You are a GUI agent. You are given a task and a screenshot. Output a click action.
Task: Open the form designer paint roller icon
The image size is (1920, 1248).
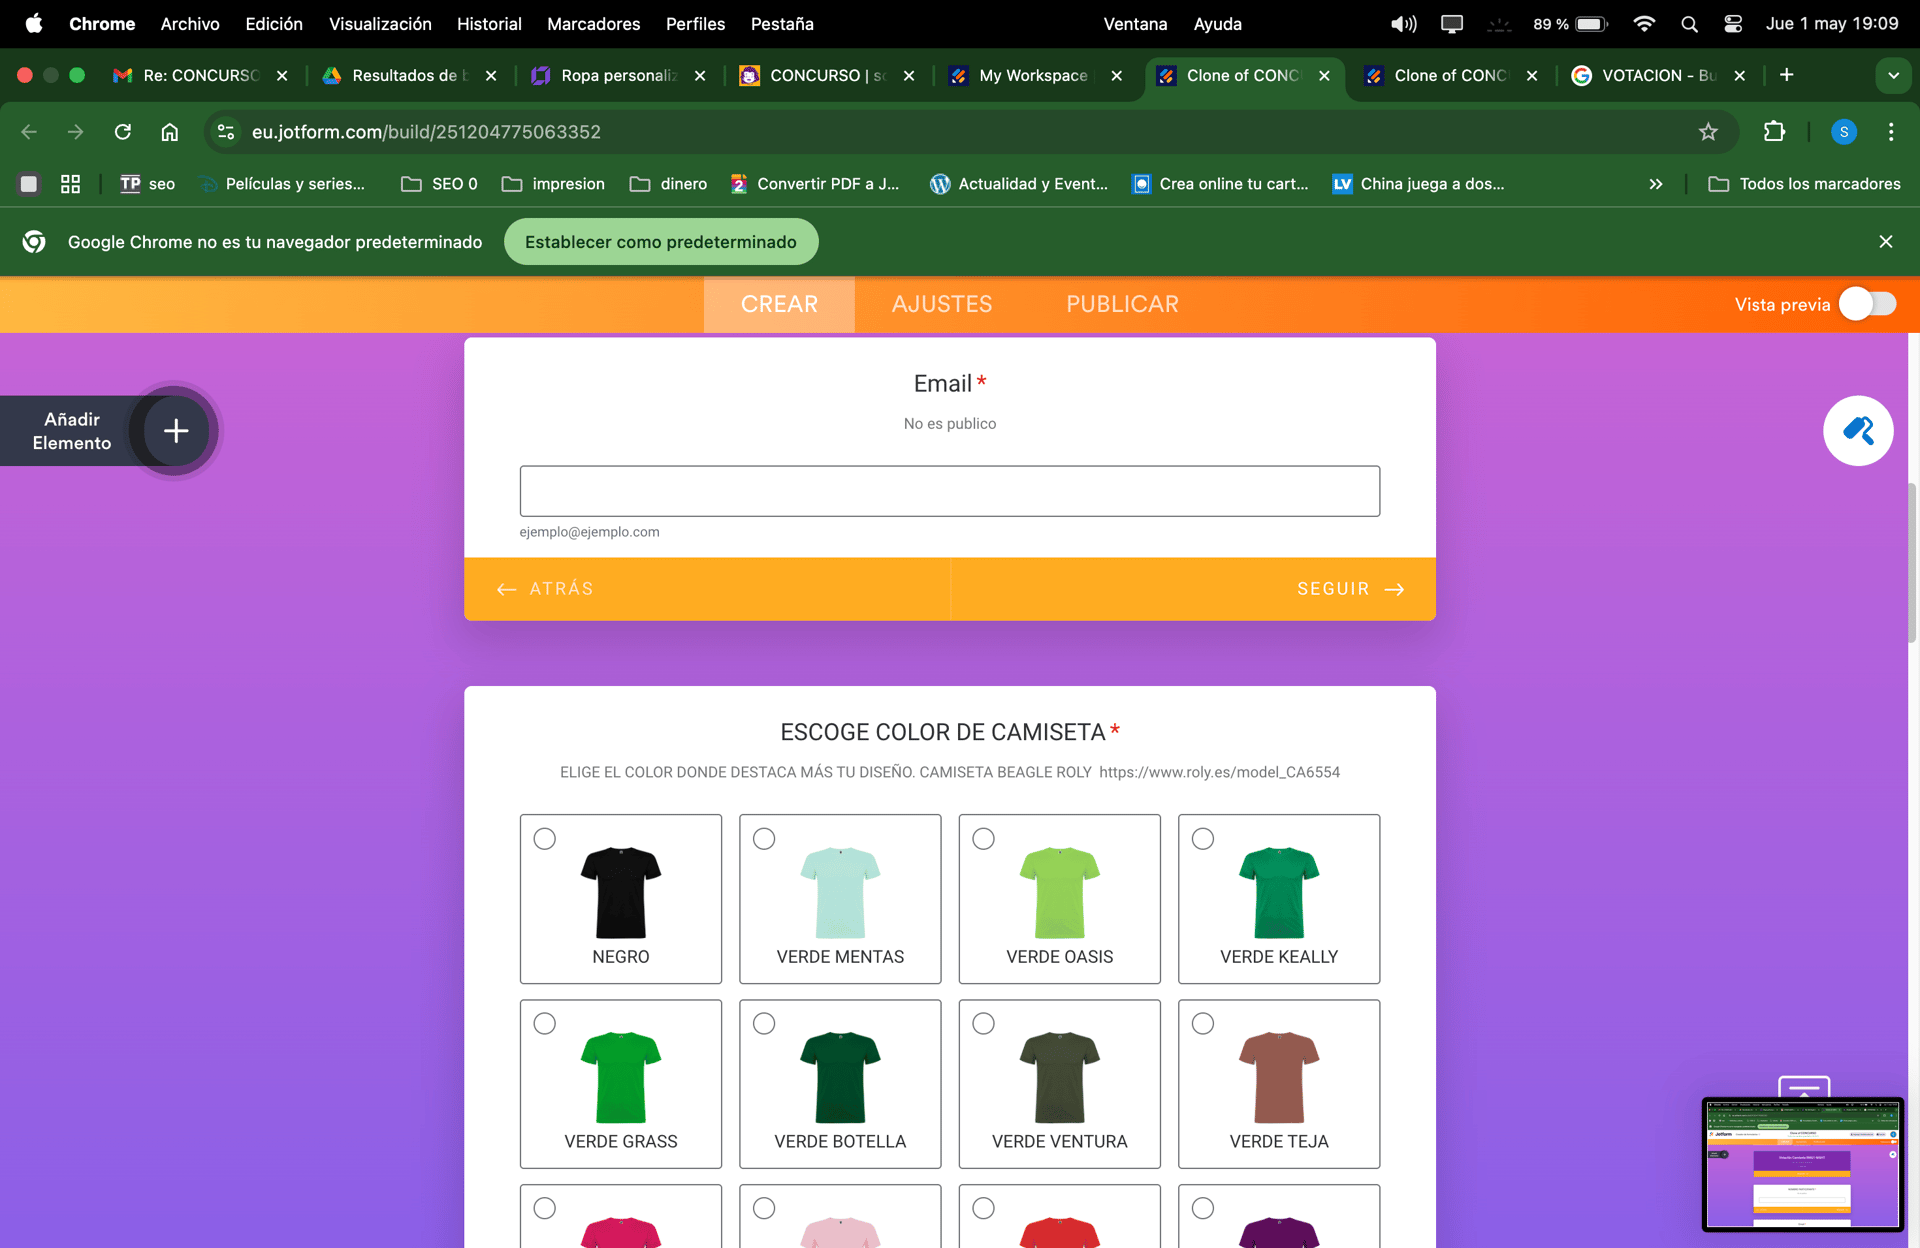click(x=1858, y=431)
